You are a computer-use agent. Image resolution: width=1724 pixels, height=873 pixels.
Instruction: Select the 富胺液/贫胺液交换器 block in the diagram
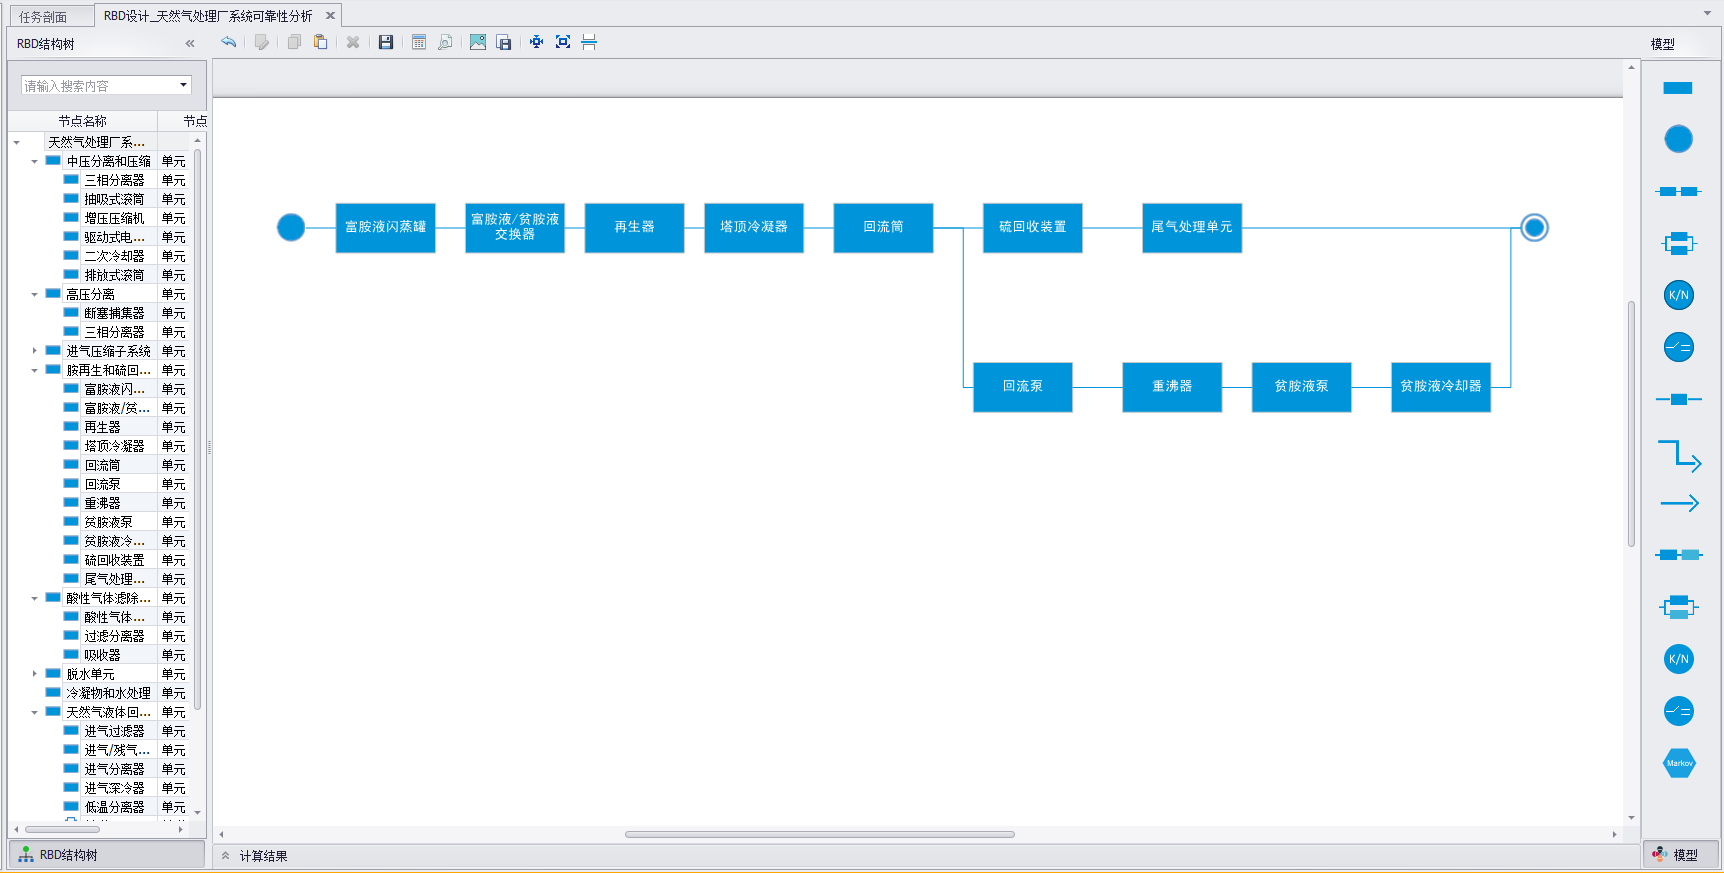[x=515, y=228]
